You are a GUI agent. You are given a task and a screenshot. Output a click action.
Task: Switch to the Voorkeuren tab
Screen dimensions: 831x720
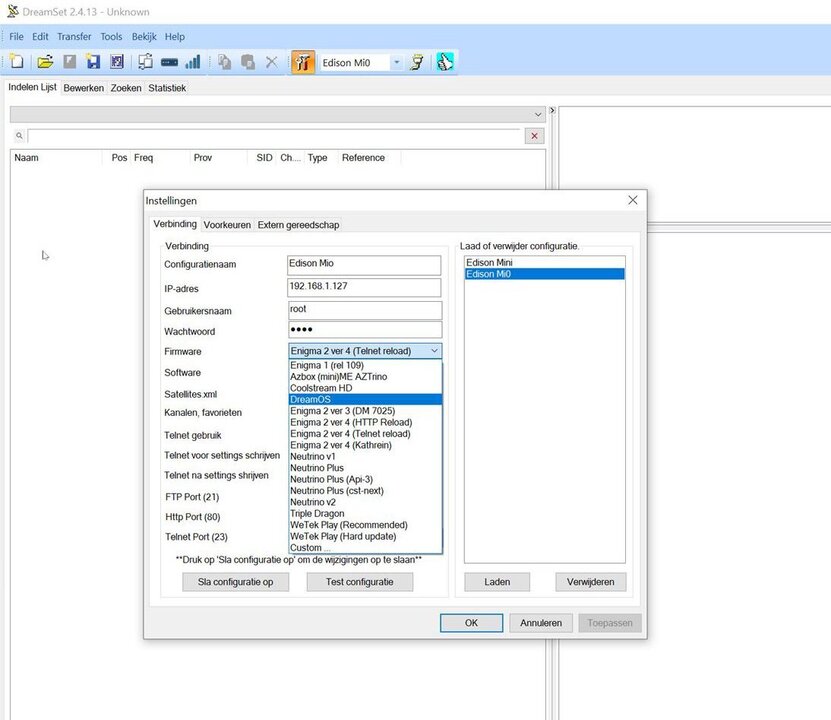point(226,224)
